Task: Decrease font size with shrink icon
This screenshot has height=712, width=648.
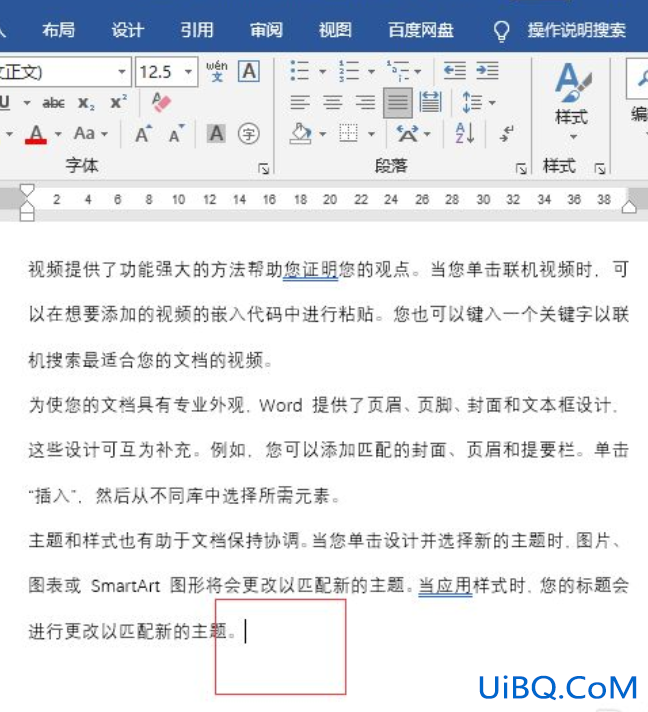Action: tap(176, 134)
